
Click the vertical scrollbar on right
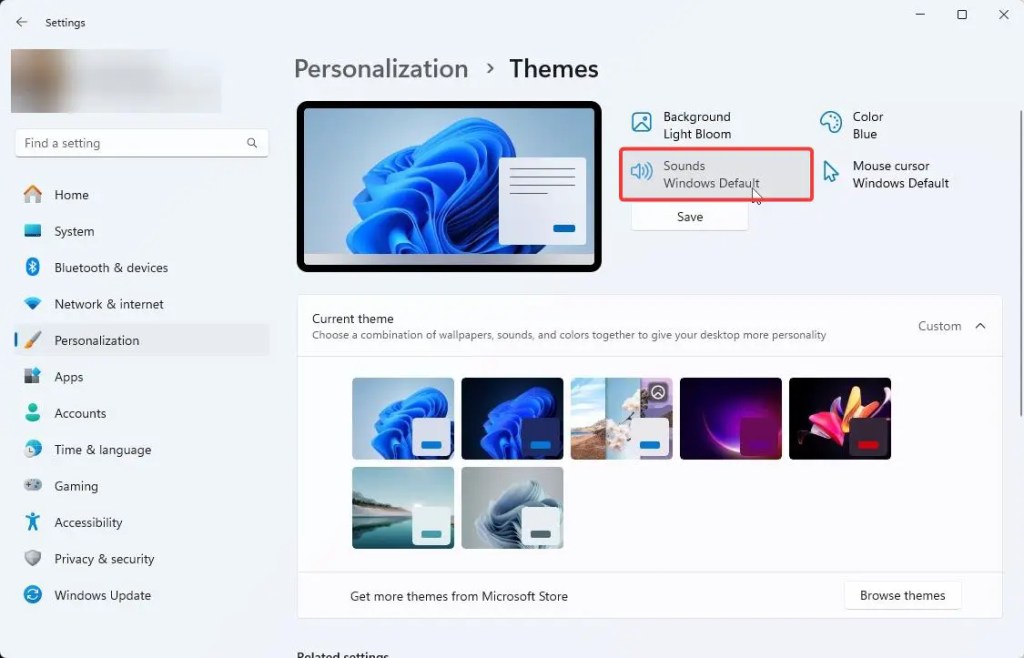coord(1021,262)
